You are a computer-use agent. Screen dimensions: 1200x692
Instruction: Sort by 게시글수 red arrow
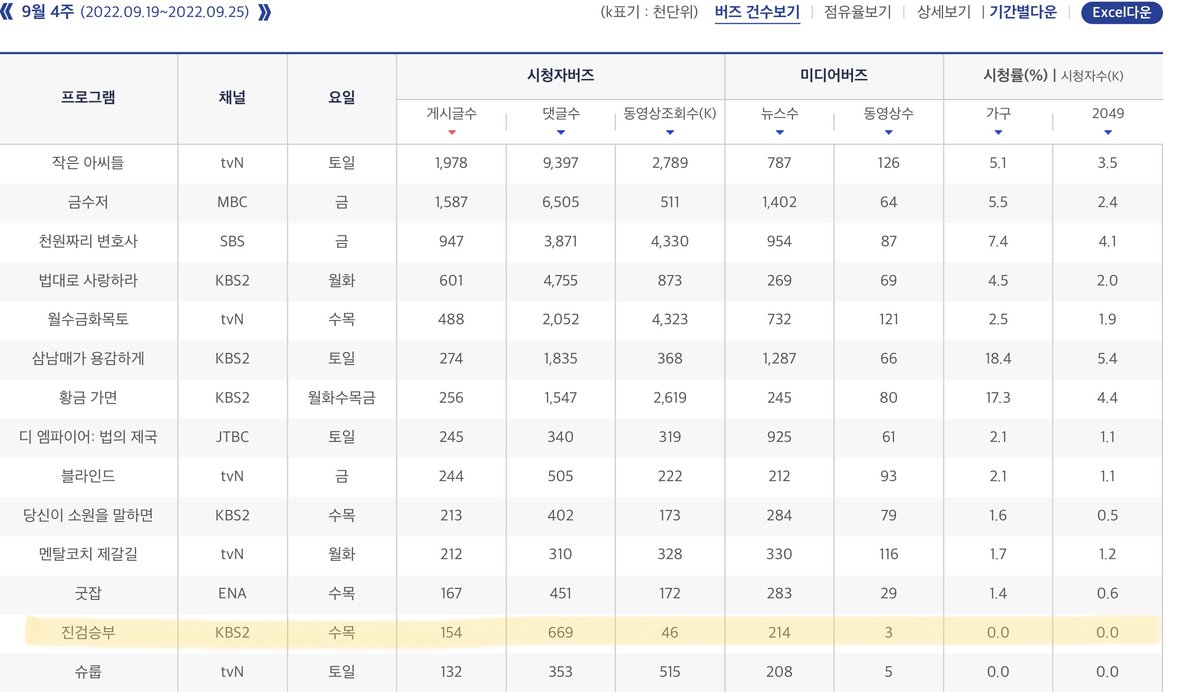[x=452, y=133]
